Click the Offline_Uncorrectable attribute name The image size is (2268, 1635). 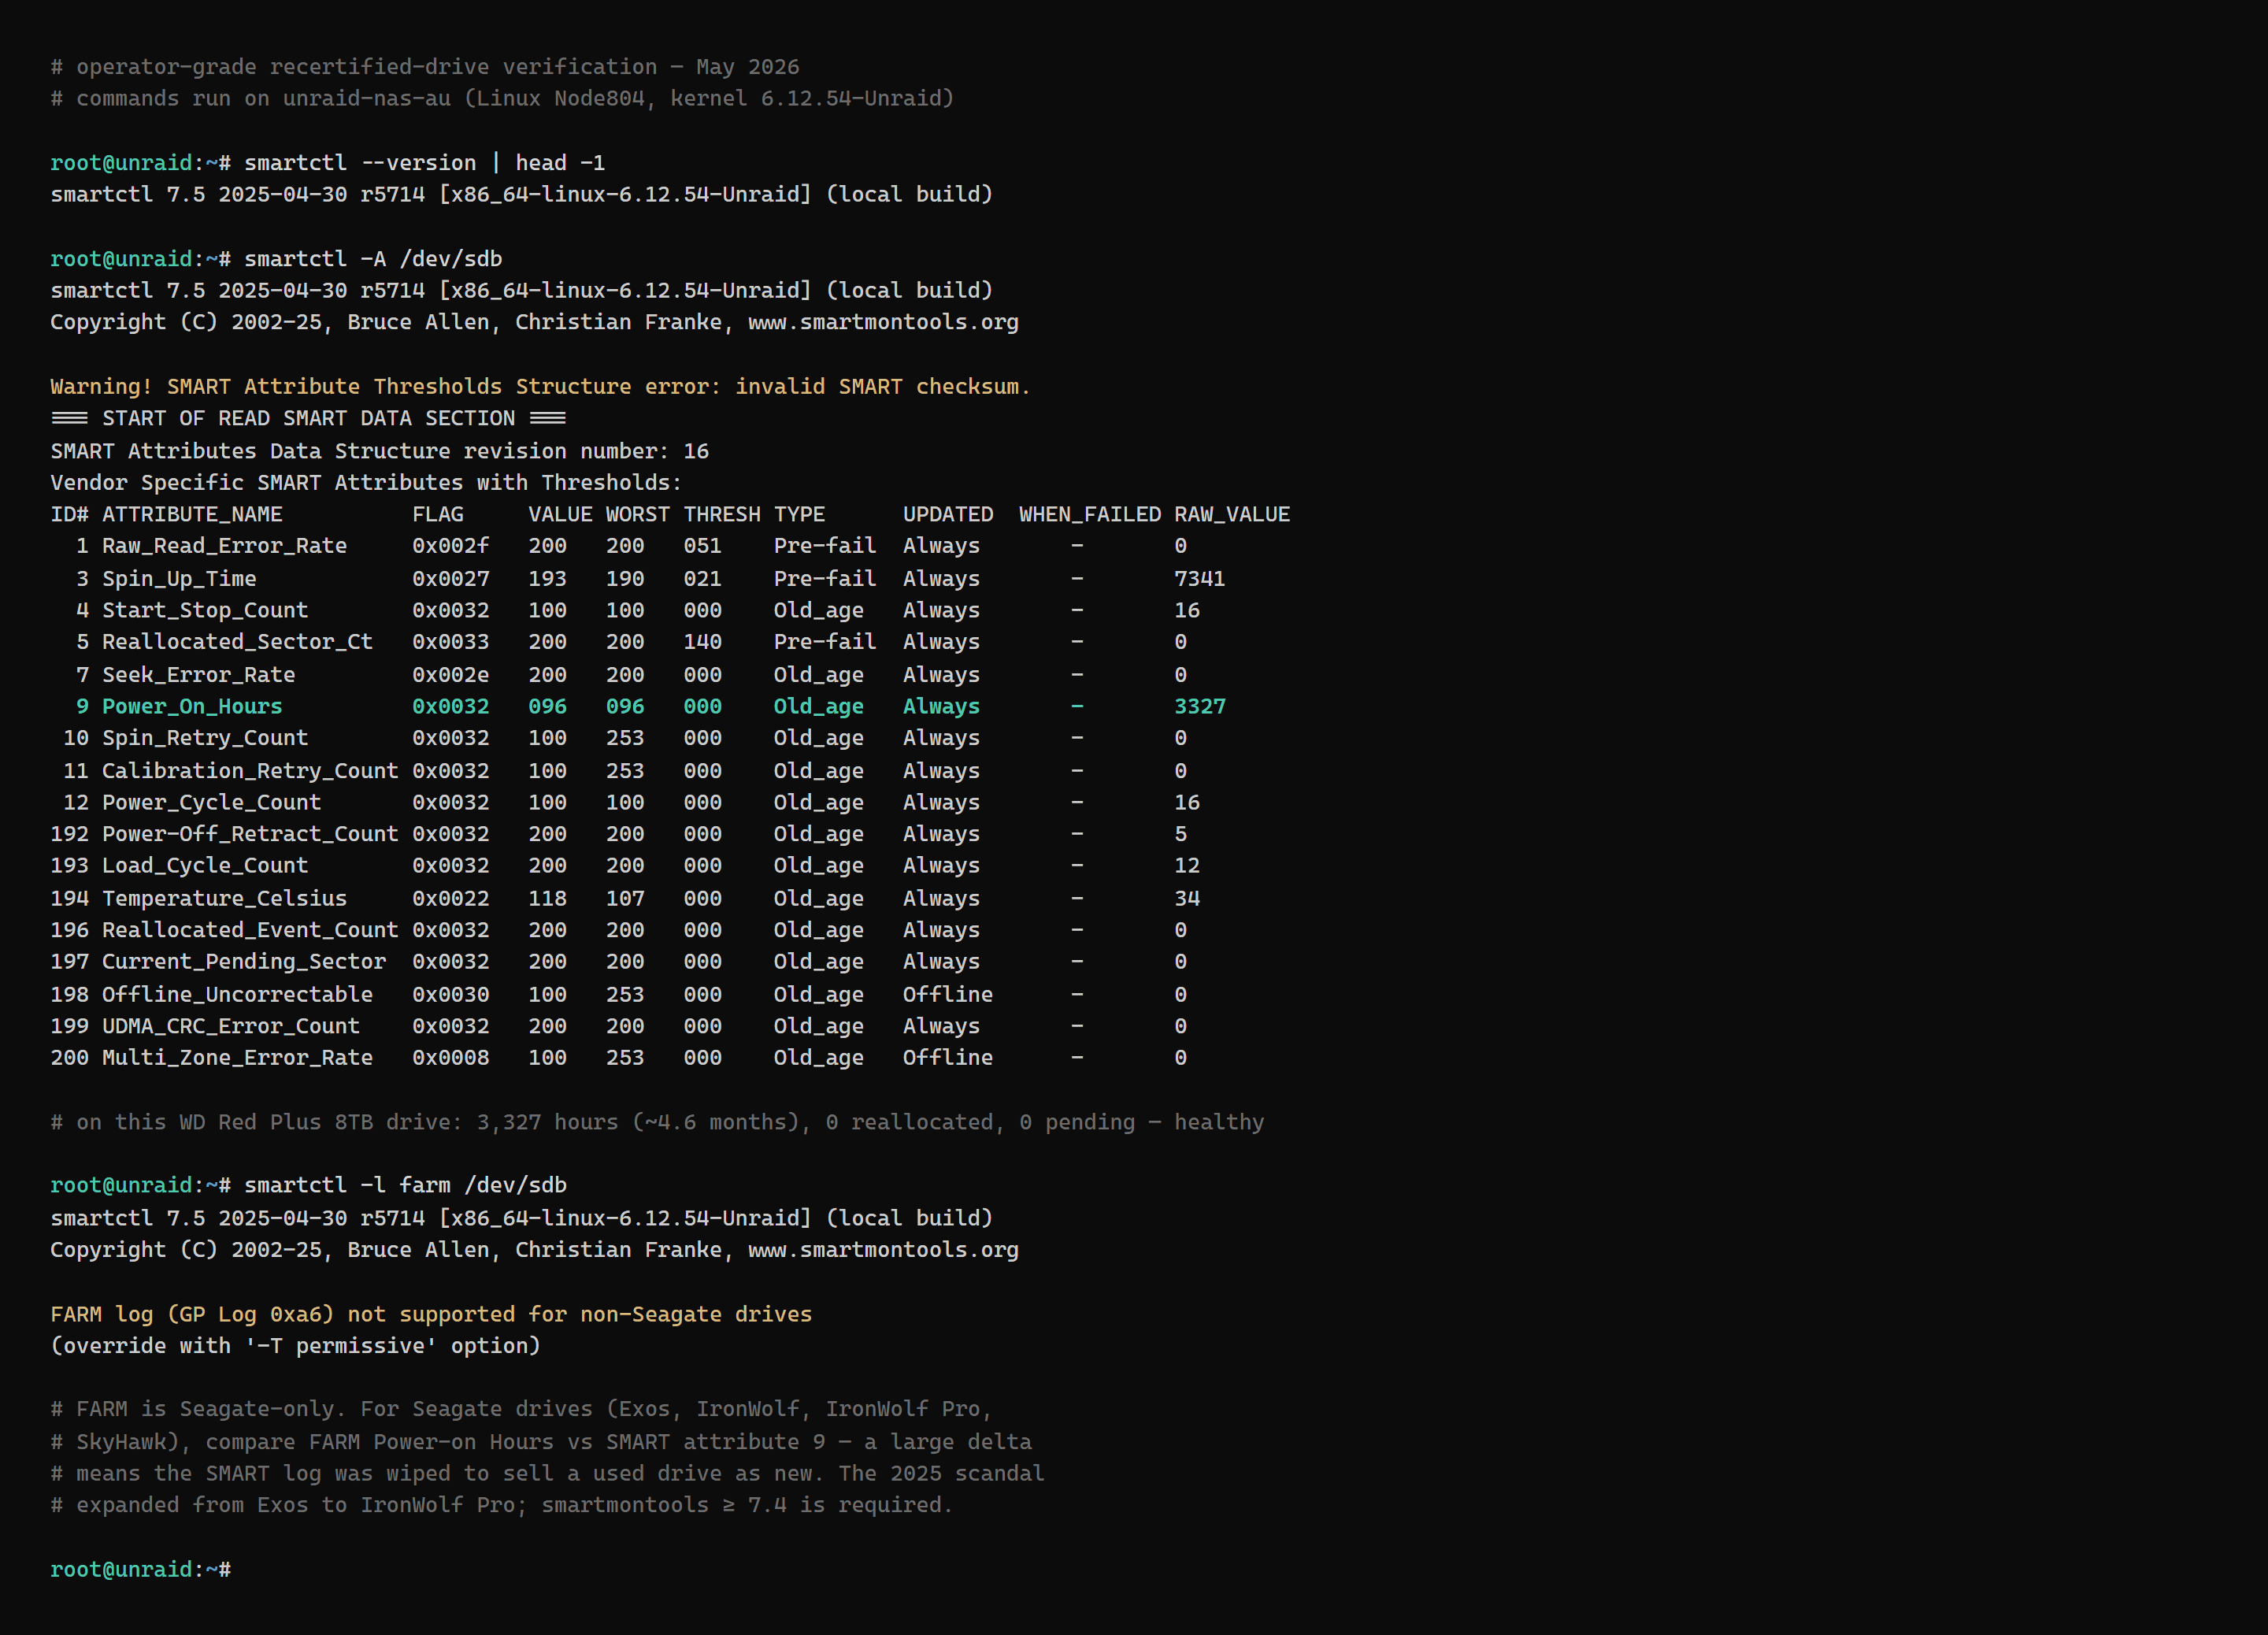[237, 994]
